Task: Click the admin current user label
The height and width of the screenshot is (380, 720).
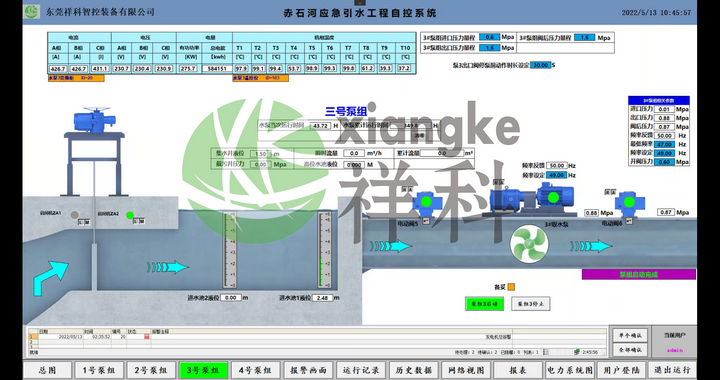Action: [675, 350]
